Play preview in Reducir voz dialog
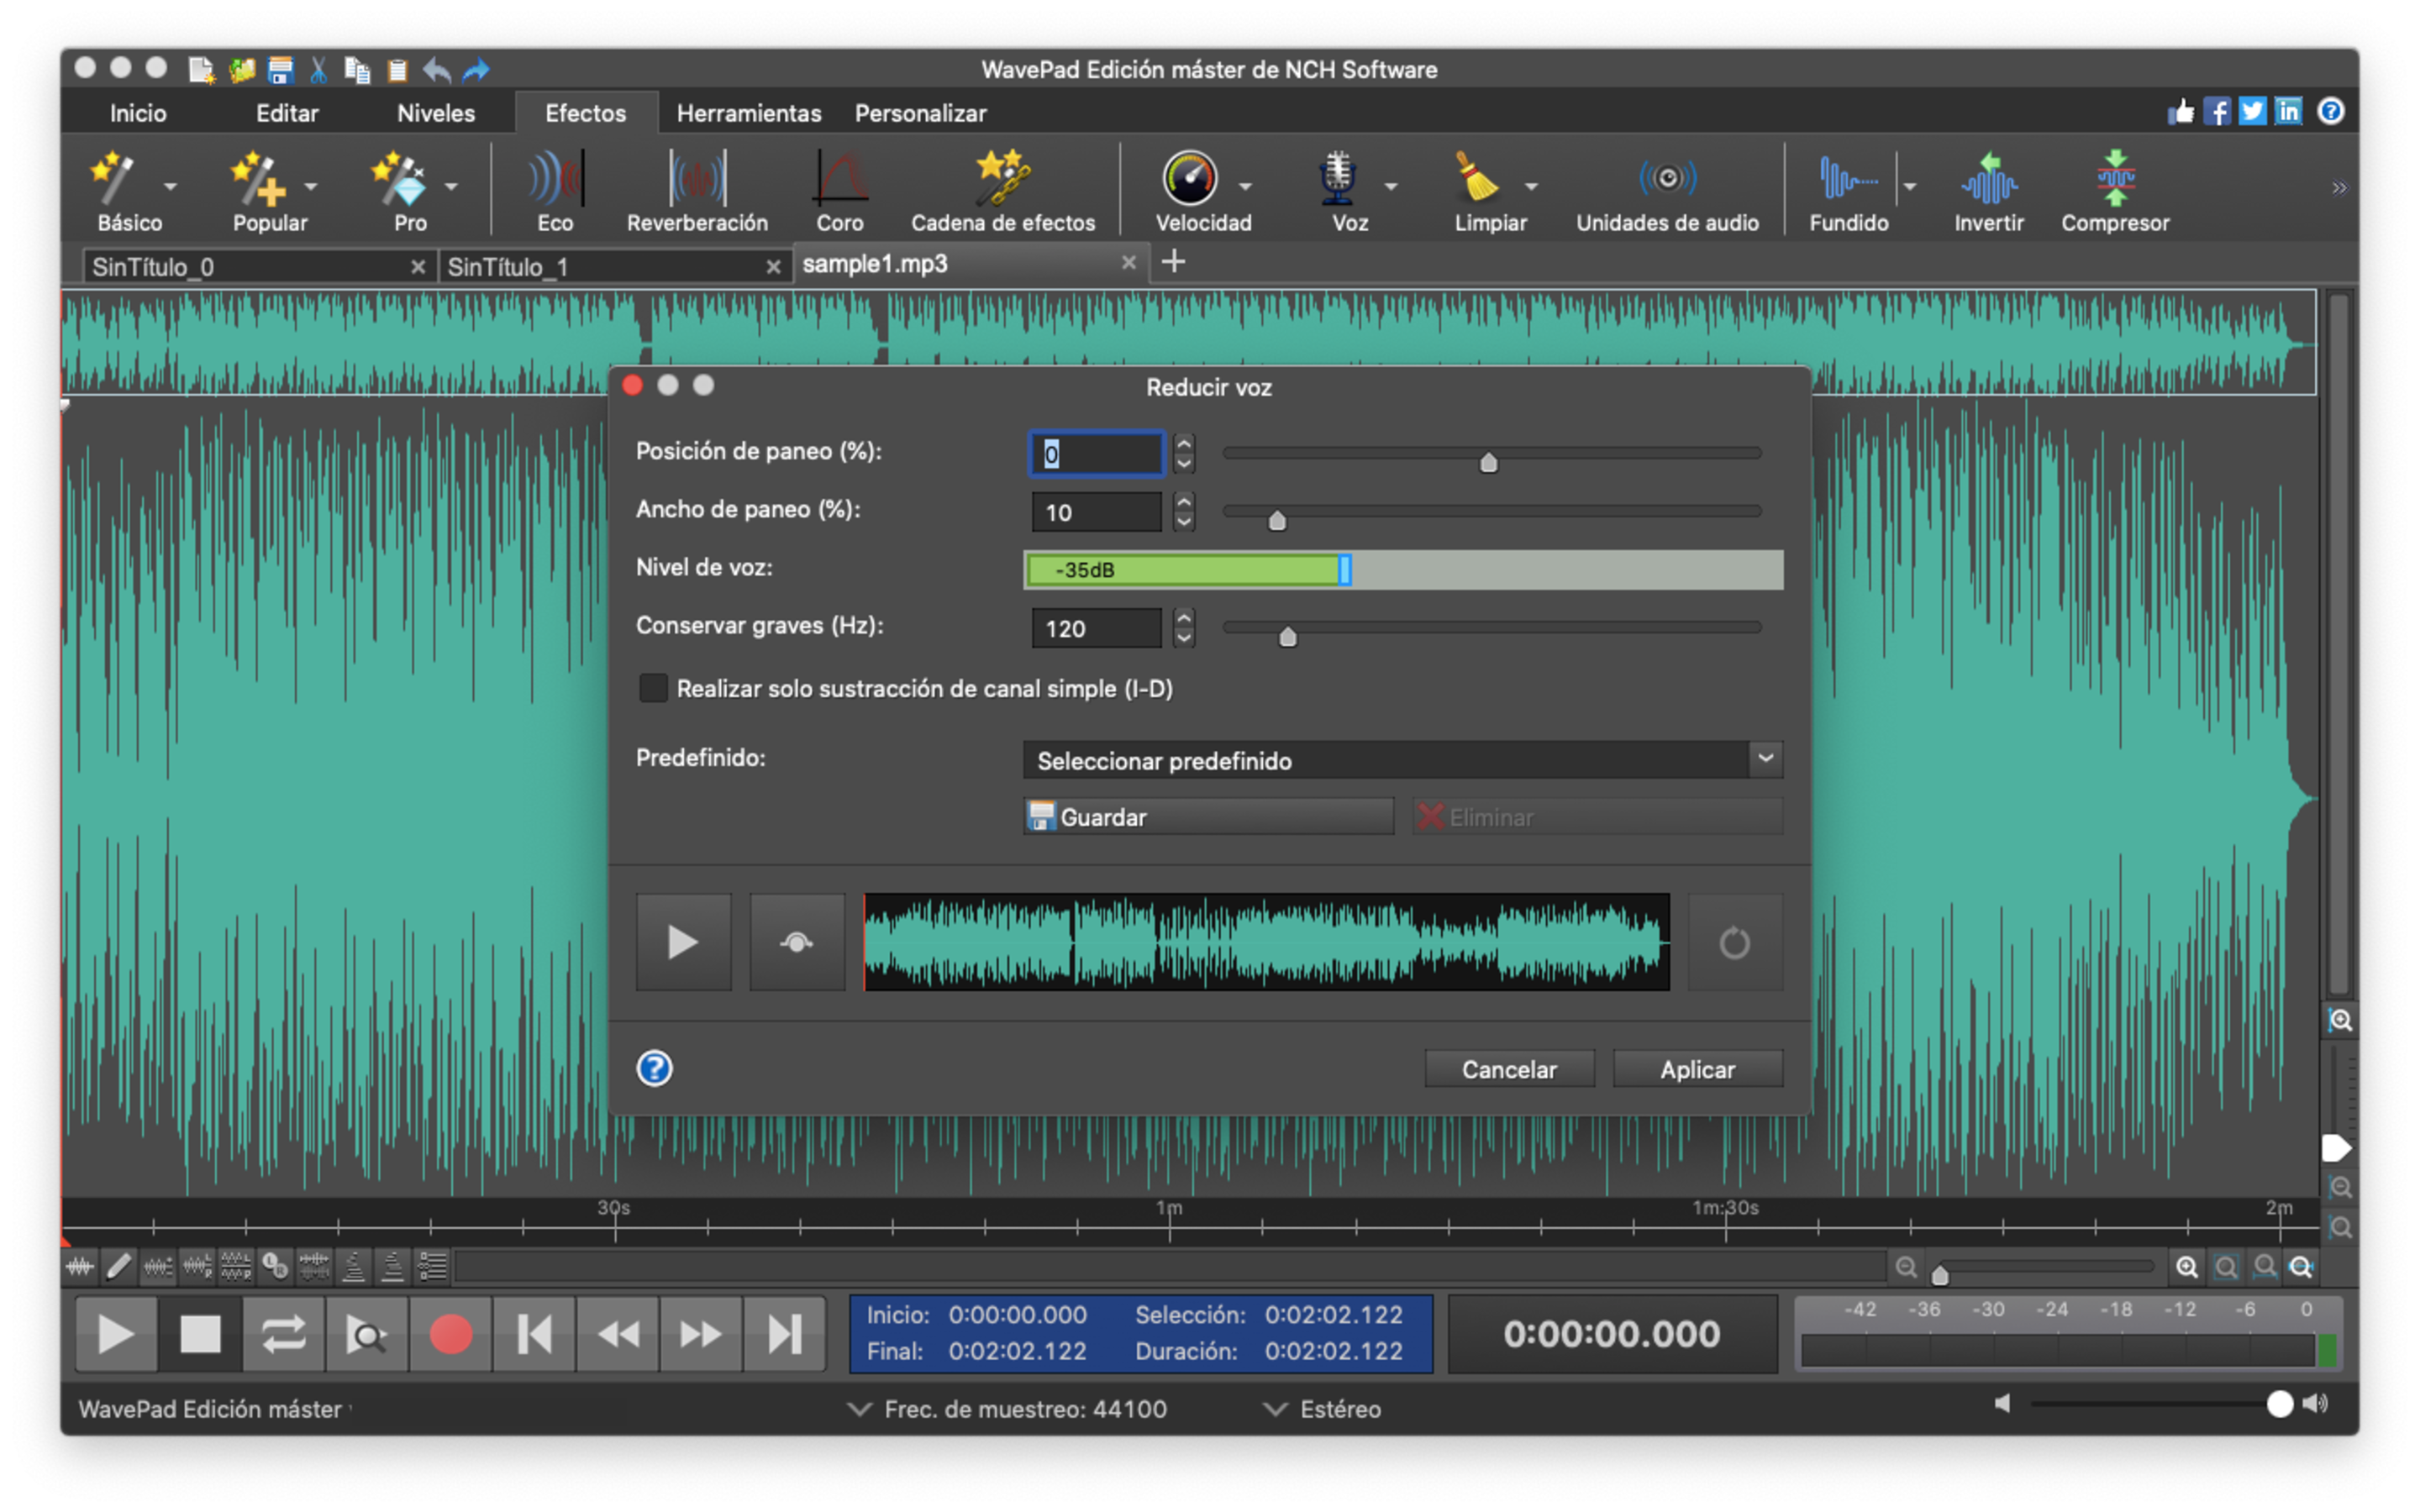Screen dimensions: 2420x1512 [683, 942]
